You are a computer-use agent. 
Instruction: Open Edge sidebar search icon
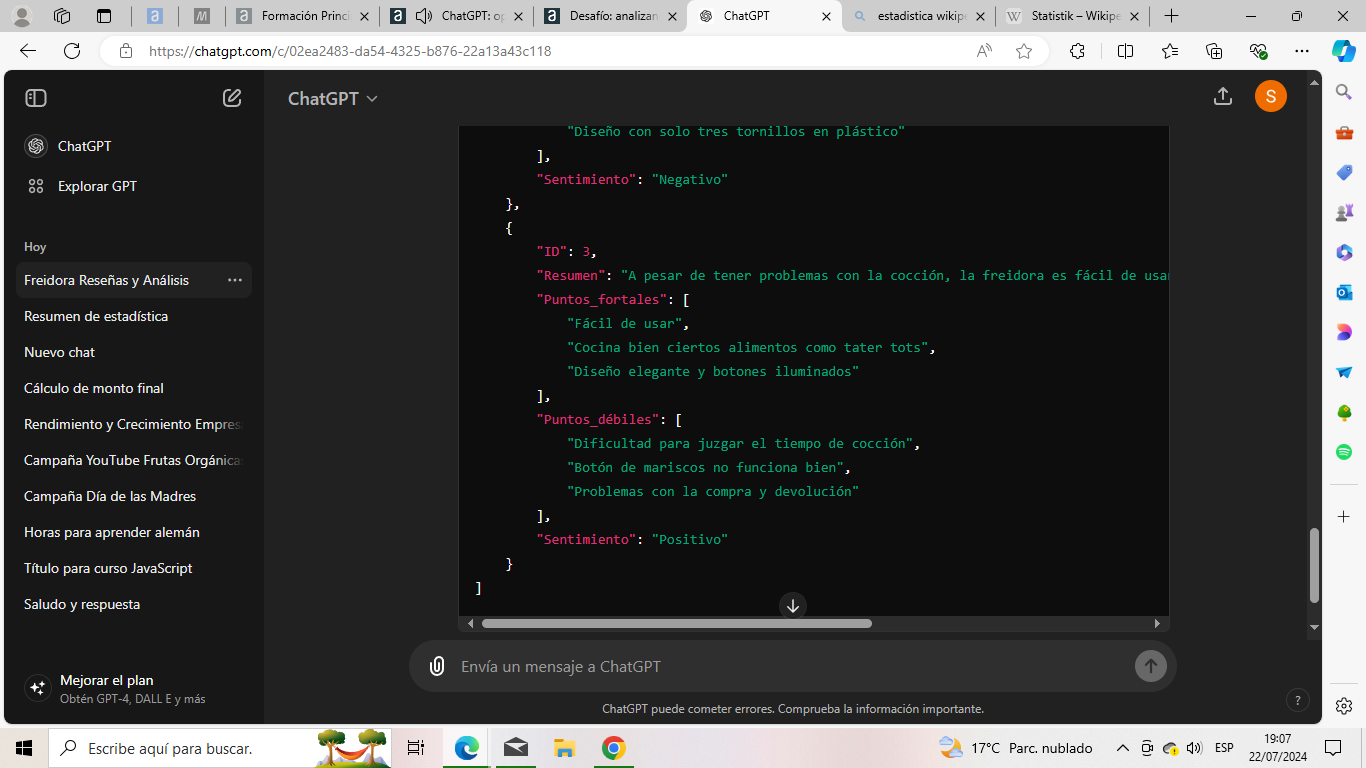click(1344, 92)
